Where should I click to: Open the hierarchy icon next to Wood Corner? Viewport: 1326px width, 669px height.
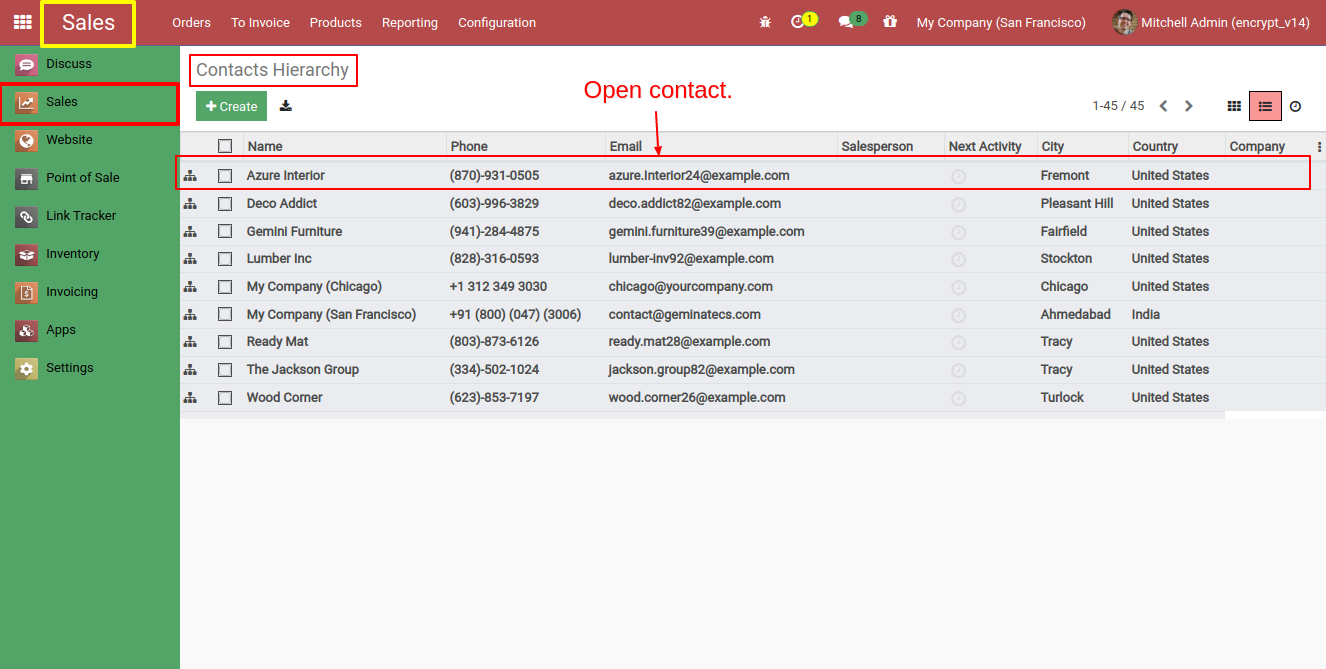click(190, 397)
